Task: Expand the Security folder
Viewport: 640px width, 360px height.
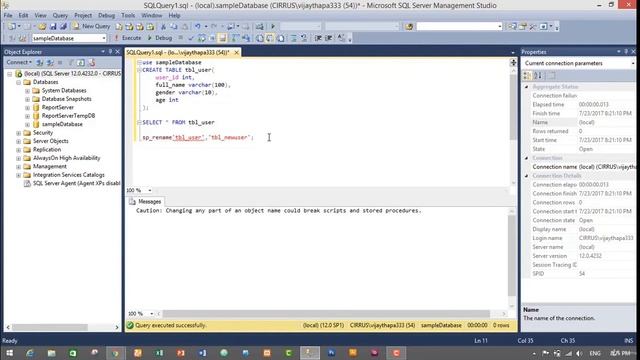Action: tap(18, 133)
